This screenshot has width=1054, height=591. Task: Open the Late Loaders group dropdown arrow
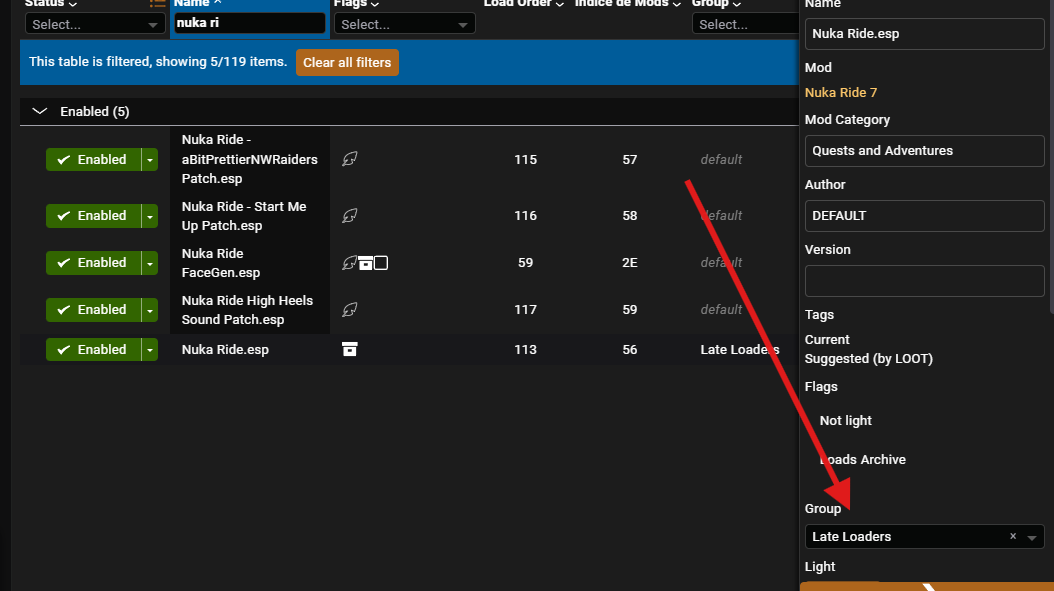point(1032,537)
